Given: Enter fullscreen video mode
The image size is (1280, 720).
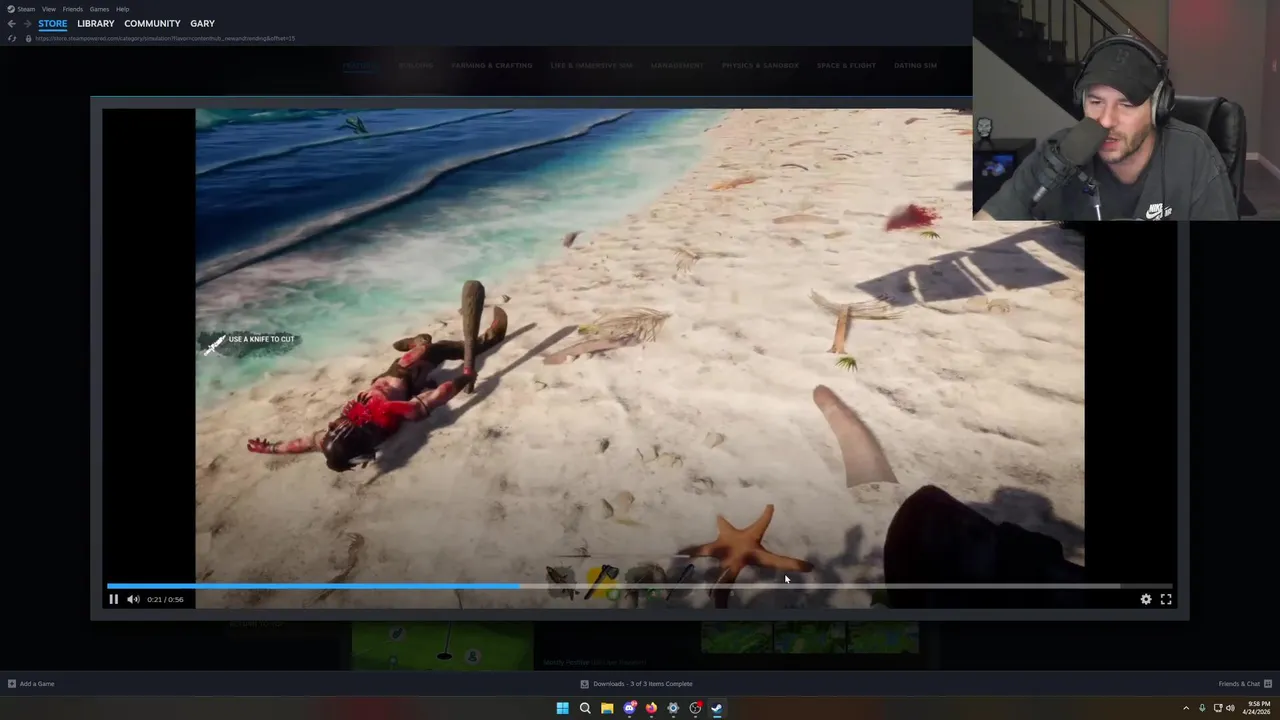Looking at the screenshot, I should click(x=1166, y=599).
